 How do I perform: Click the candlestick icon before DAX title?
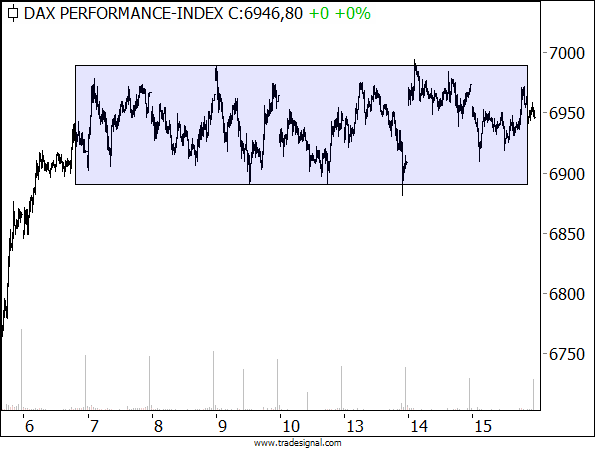13,14
